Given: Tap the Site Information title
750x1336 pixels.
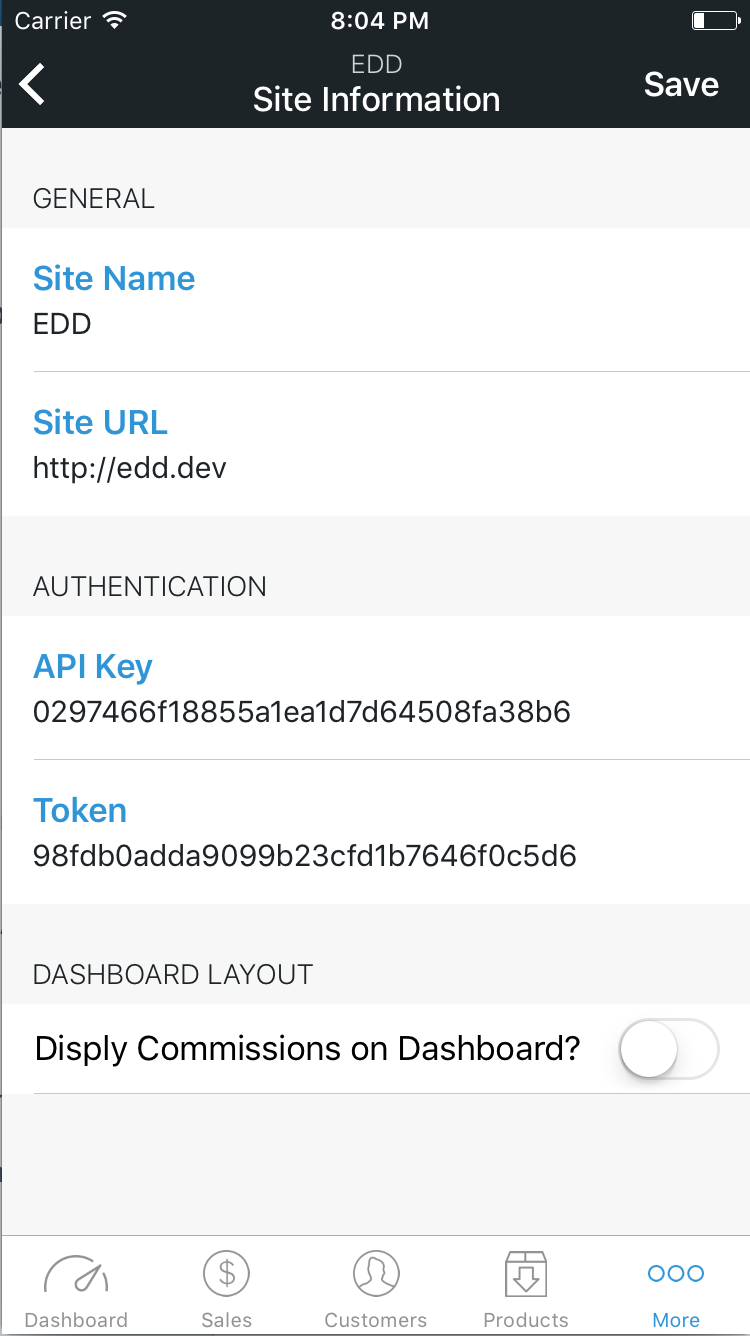Looking at the screenshot, I should coord(376,100).
